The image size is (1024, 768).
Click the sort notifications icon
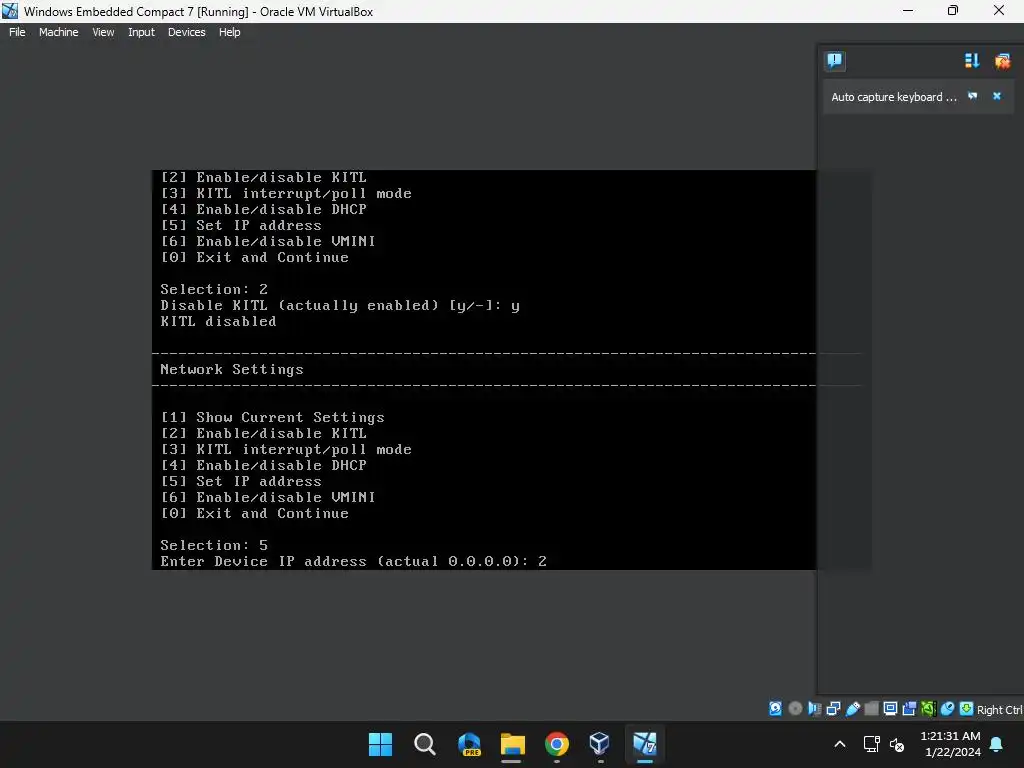(972, 61)
